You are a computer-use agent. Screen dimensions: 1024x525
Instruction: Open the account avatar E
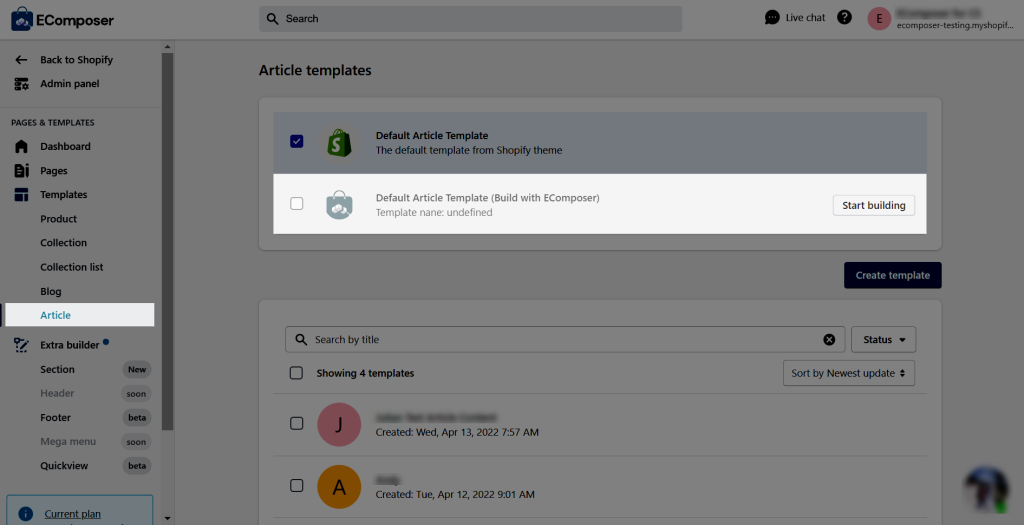879,19
